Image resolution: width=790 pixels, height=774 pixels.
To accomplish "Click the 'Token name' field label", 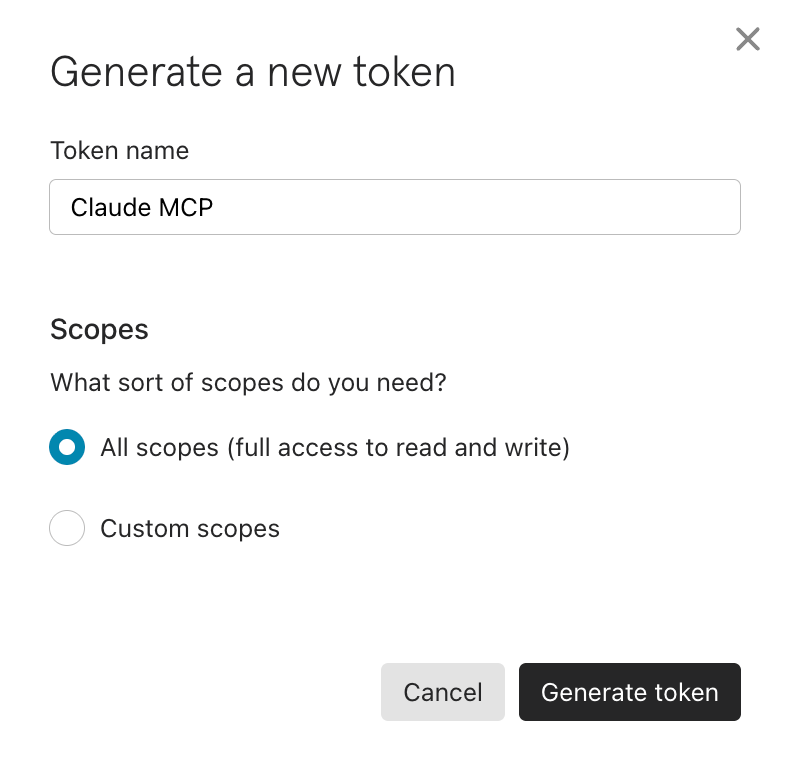I will click(119, 151).
